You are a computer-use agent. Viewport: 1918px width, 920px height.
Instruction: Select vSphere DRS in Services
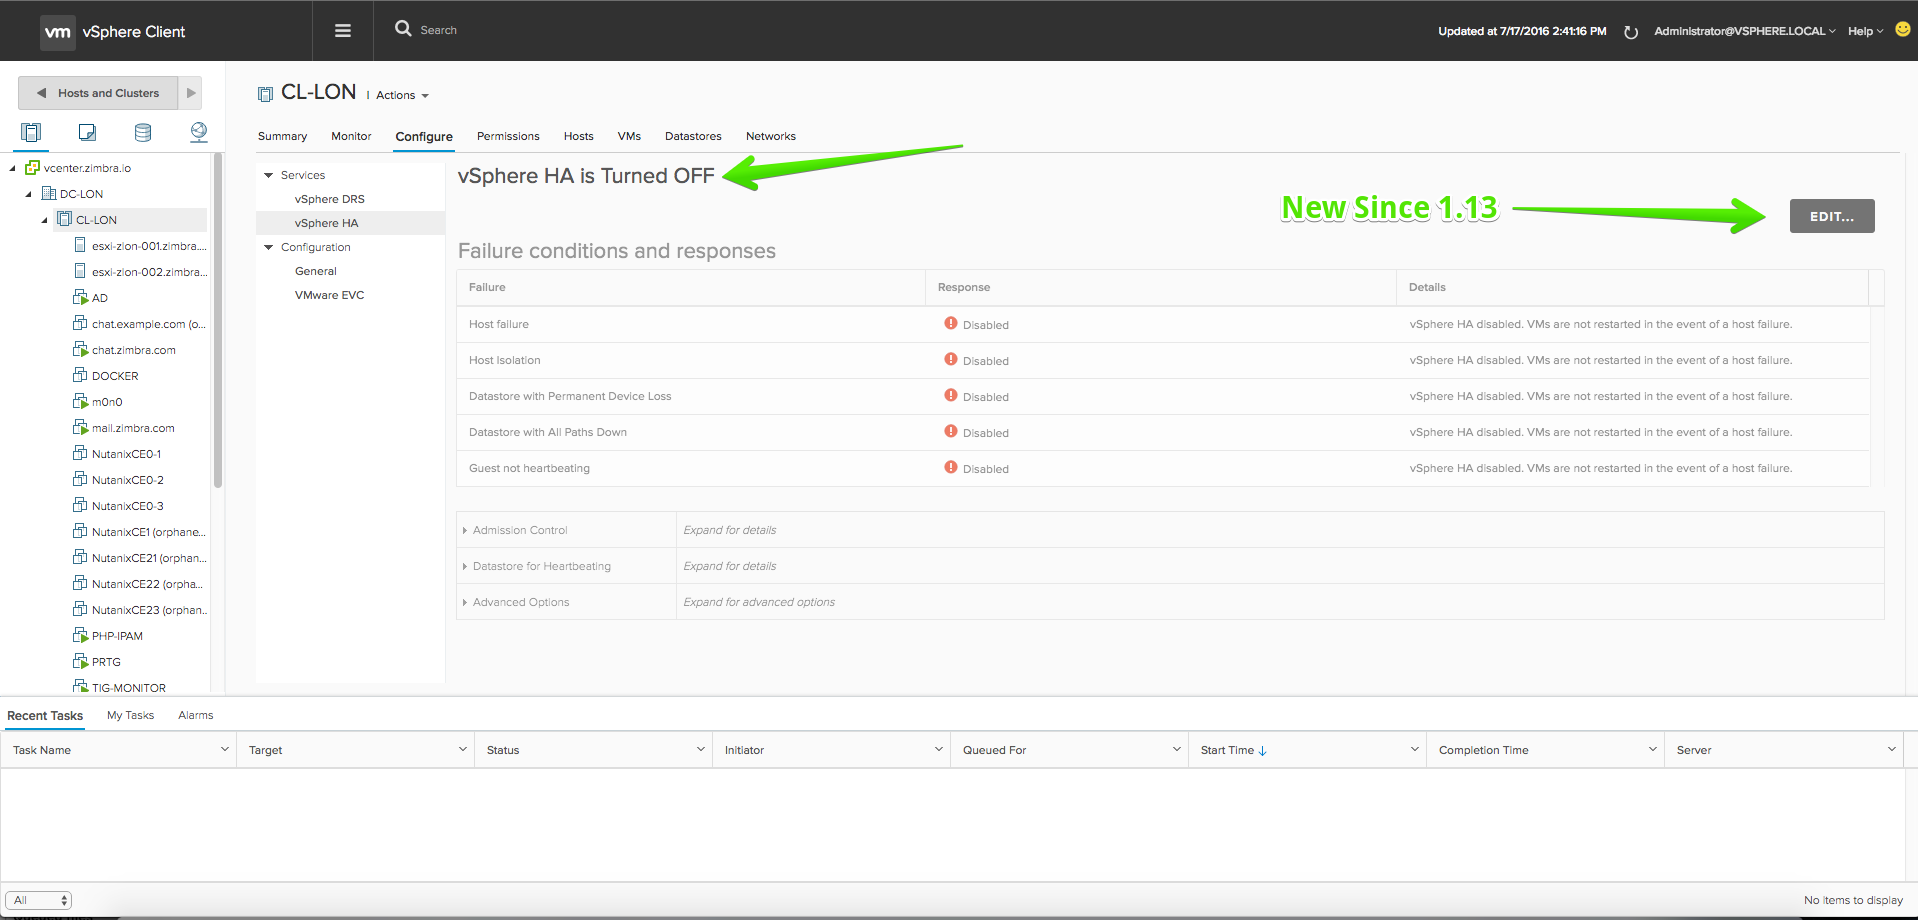pyautogui.click(x=330, y=199)
